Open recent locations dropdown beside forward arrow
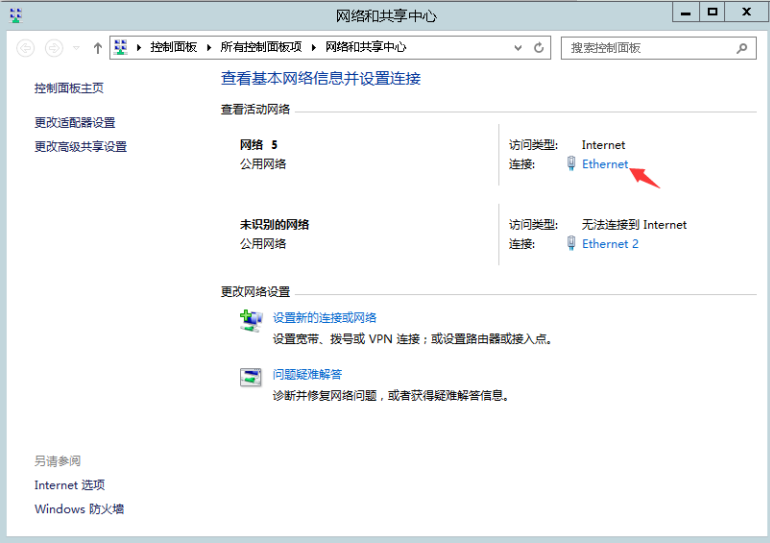The image size is (770, 543). [76, 48]
